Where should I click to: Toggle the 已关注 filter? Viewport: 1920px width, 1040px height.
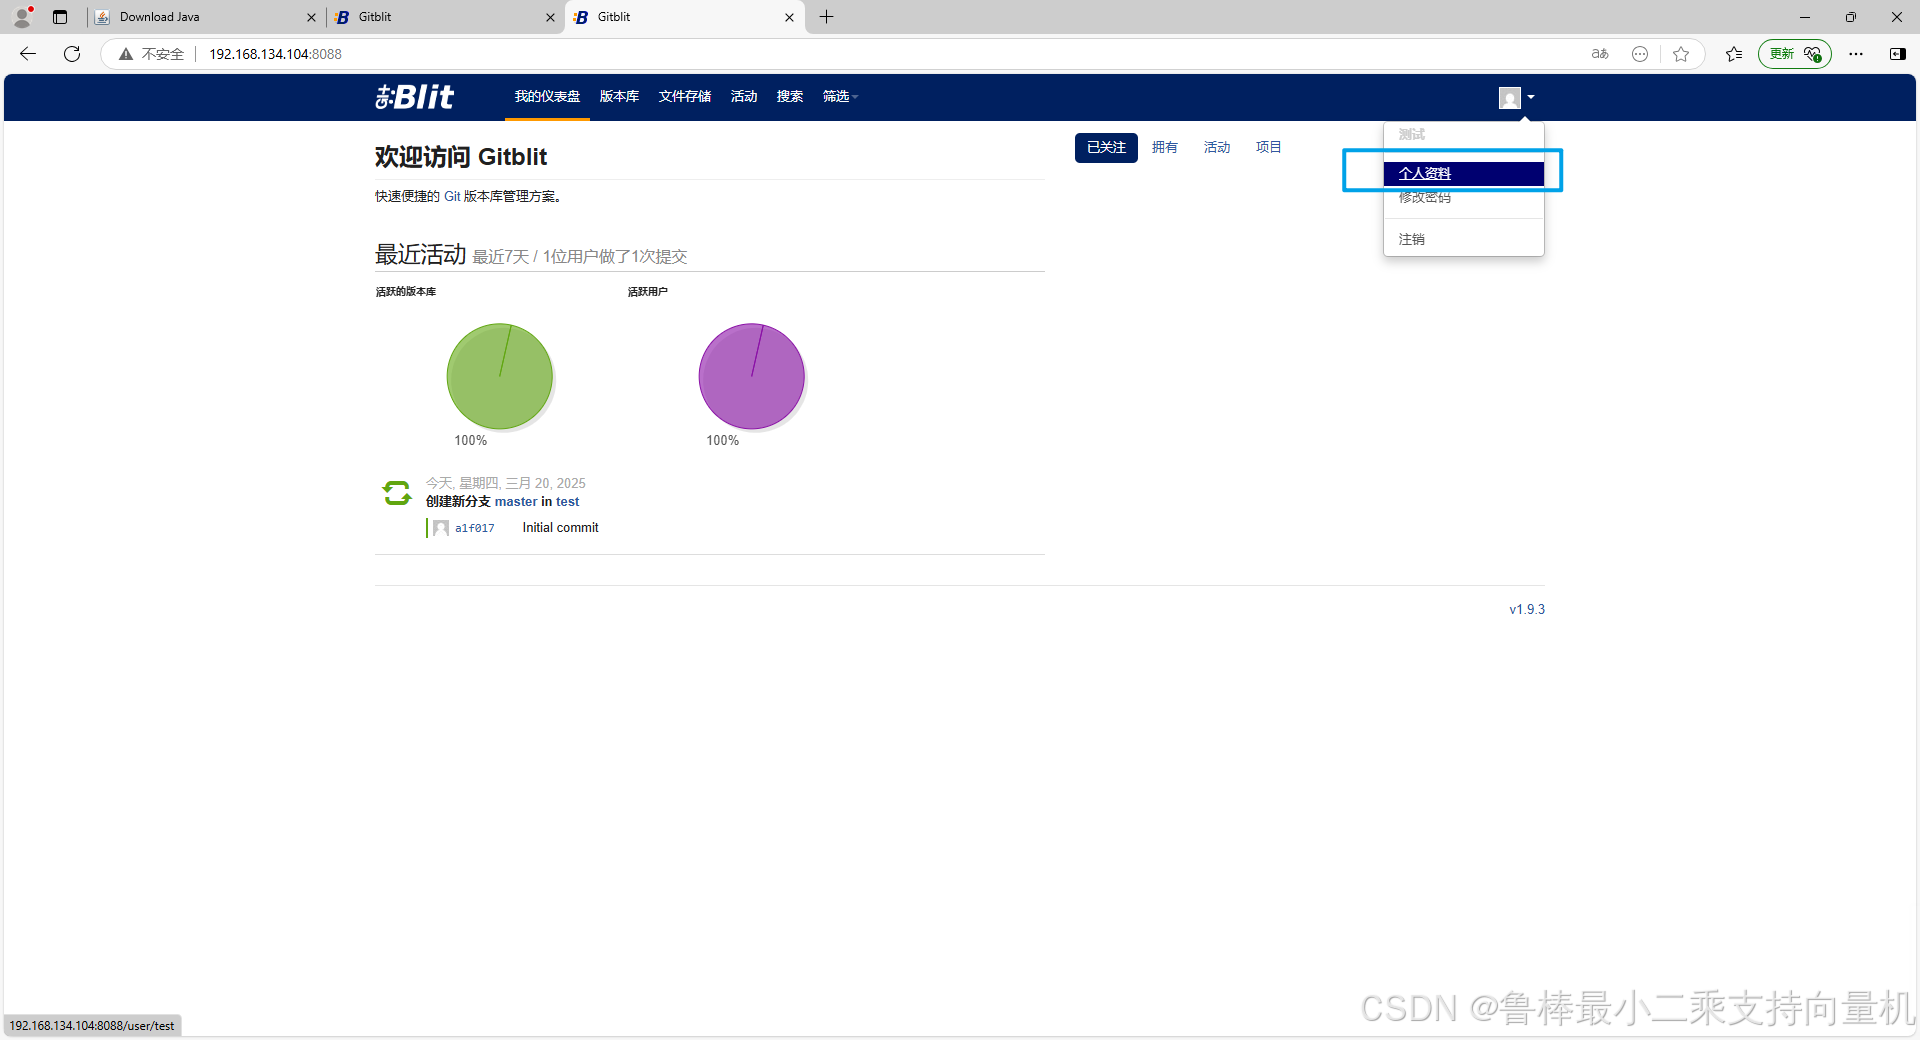[x=1105, y=147]
